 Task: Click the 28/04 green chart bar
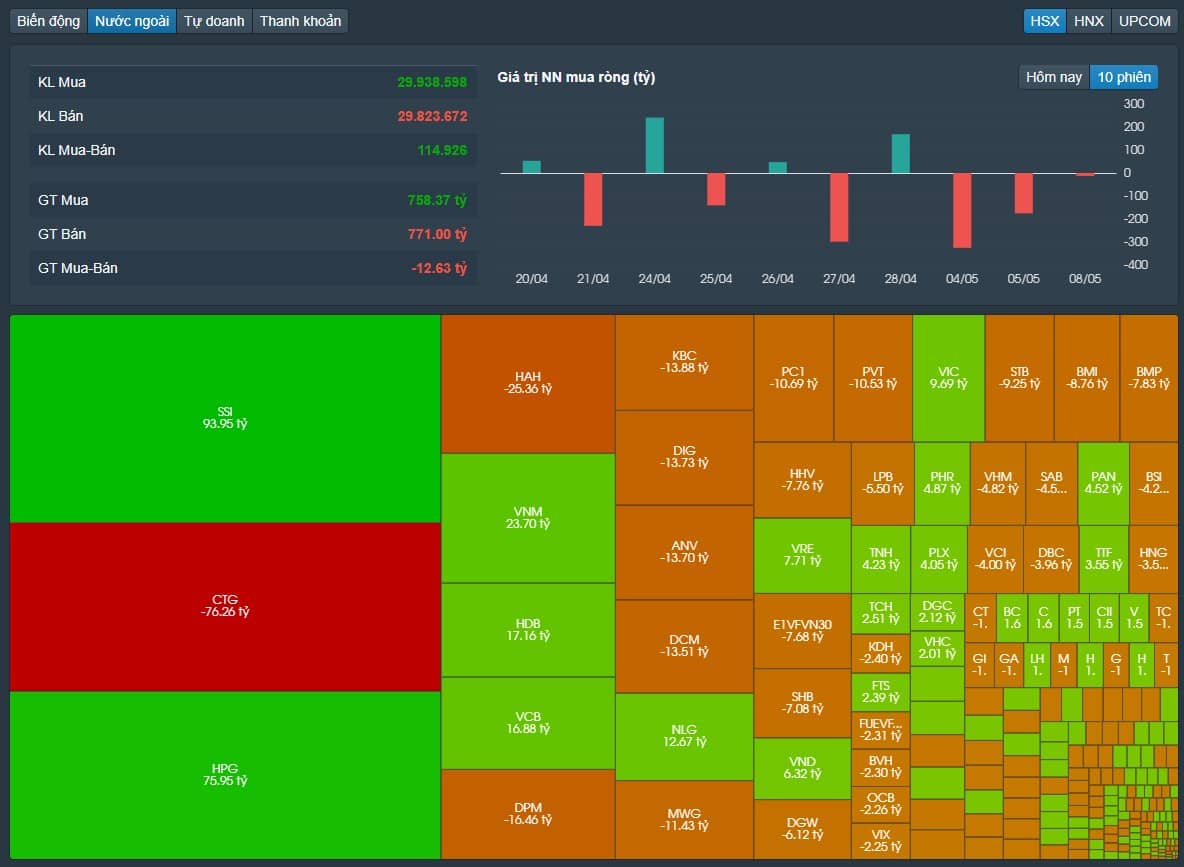(901, 153)
